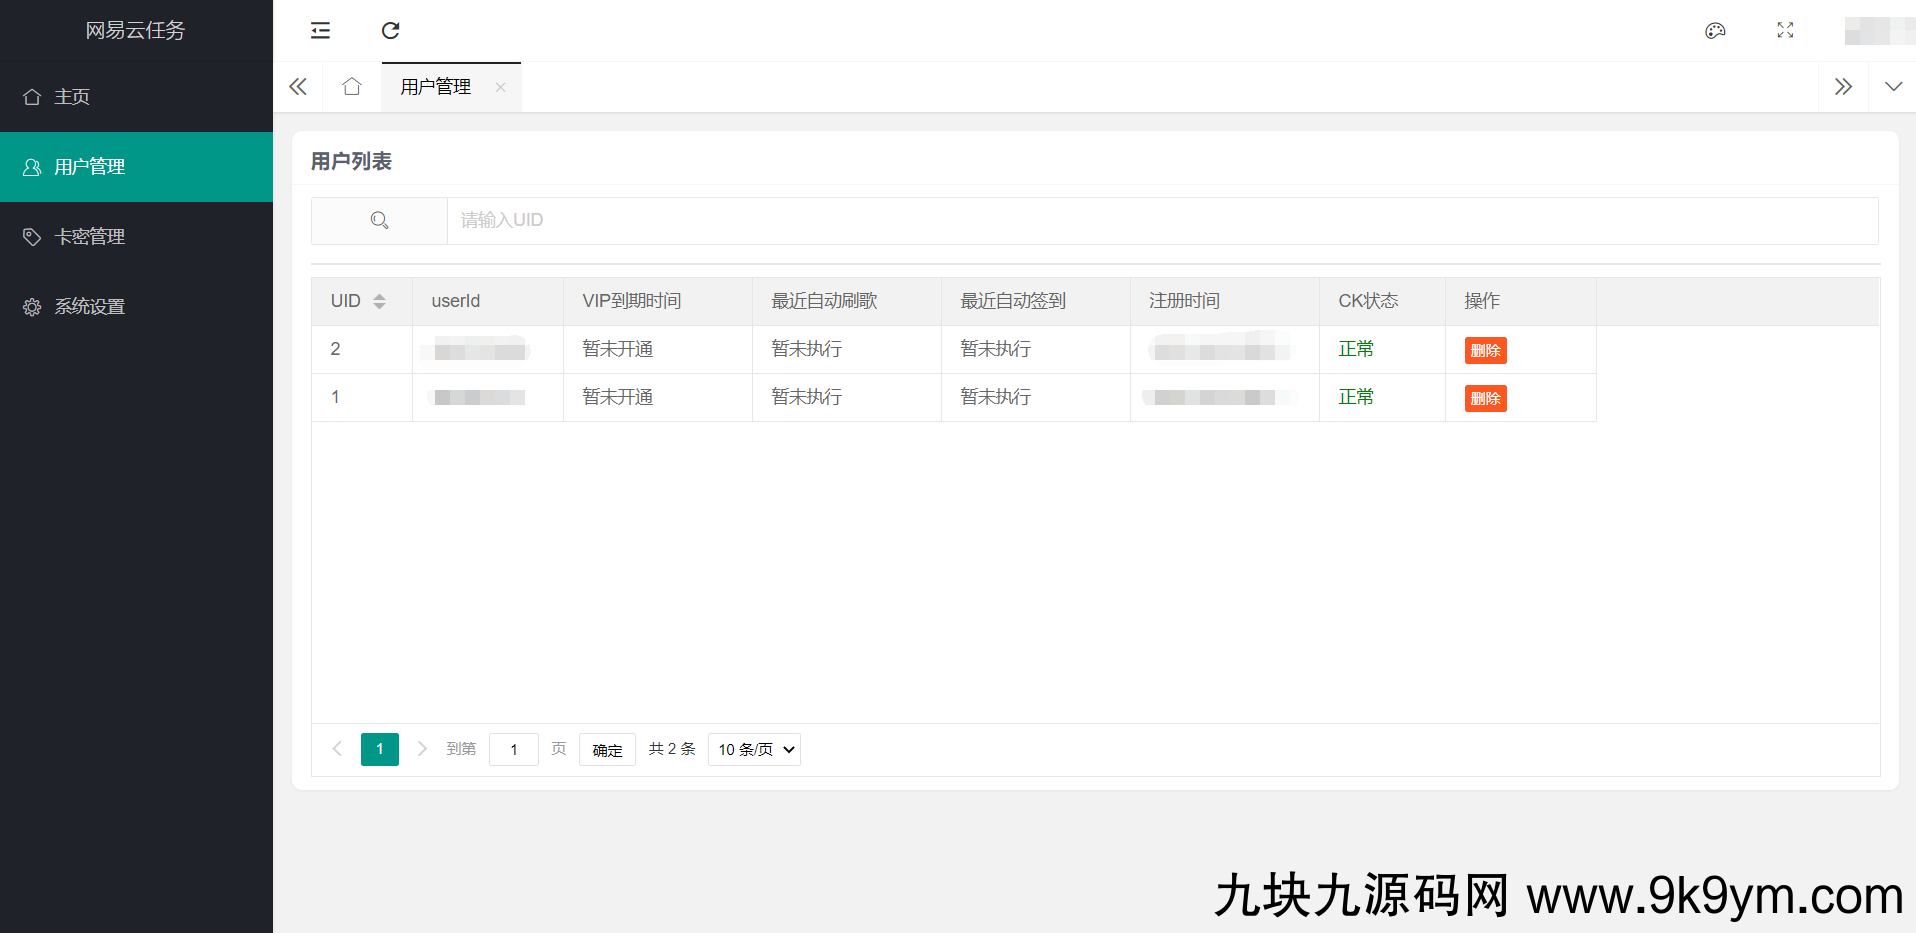Click the double-arrow to scroll tabs left

[297, 86]
